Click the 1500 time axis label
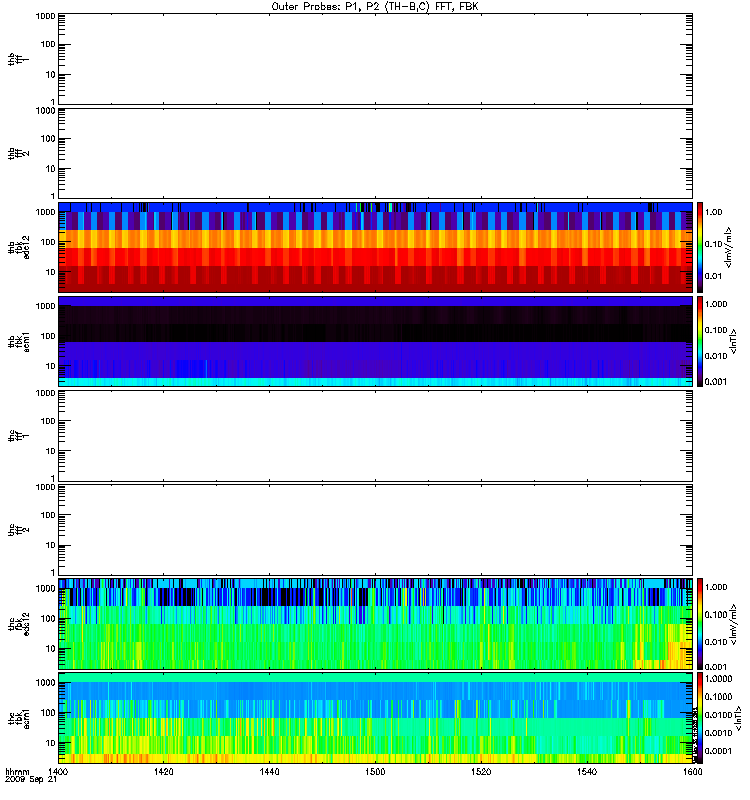 point(375,771)
